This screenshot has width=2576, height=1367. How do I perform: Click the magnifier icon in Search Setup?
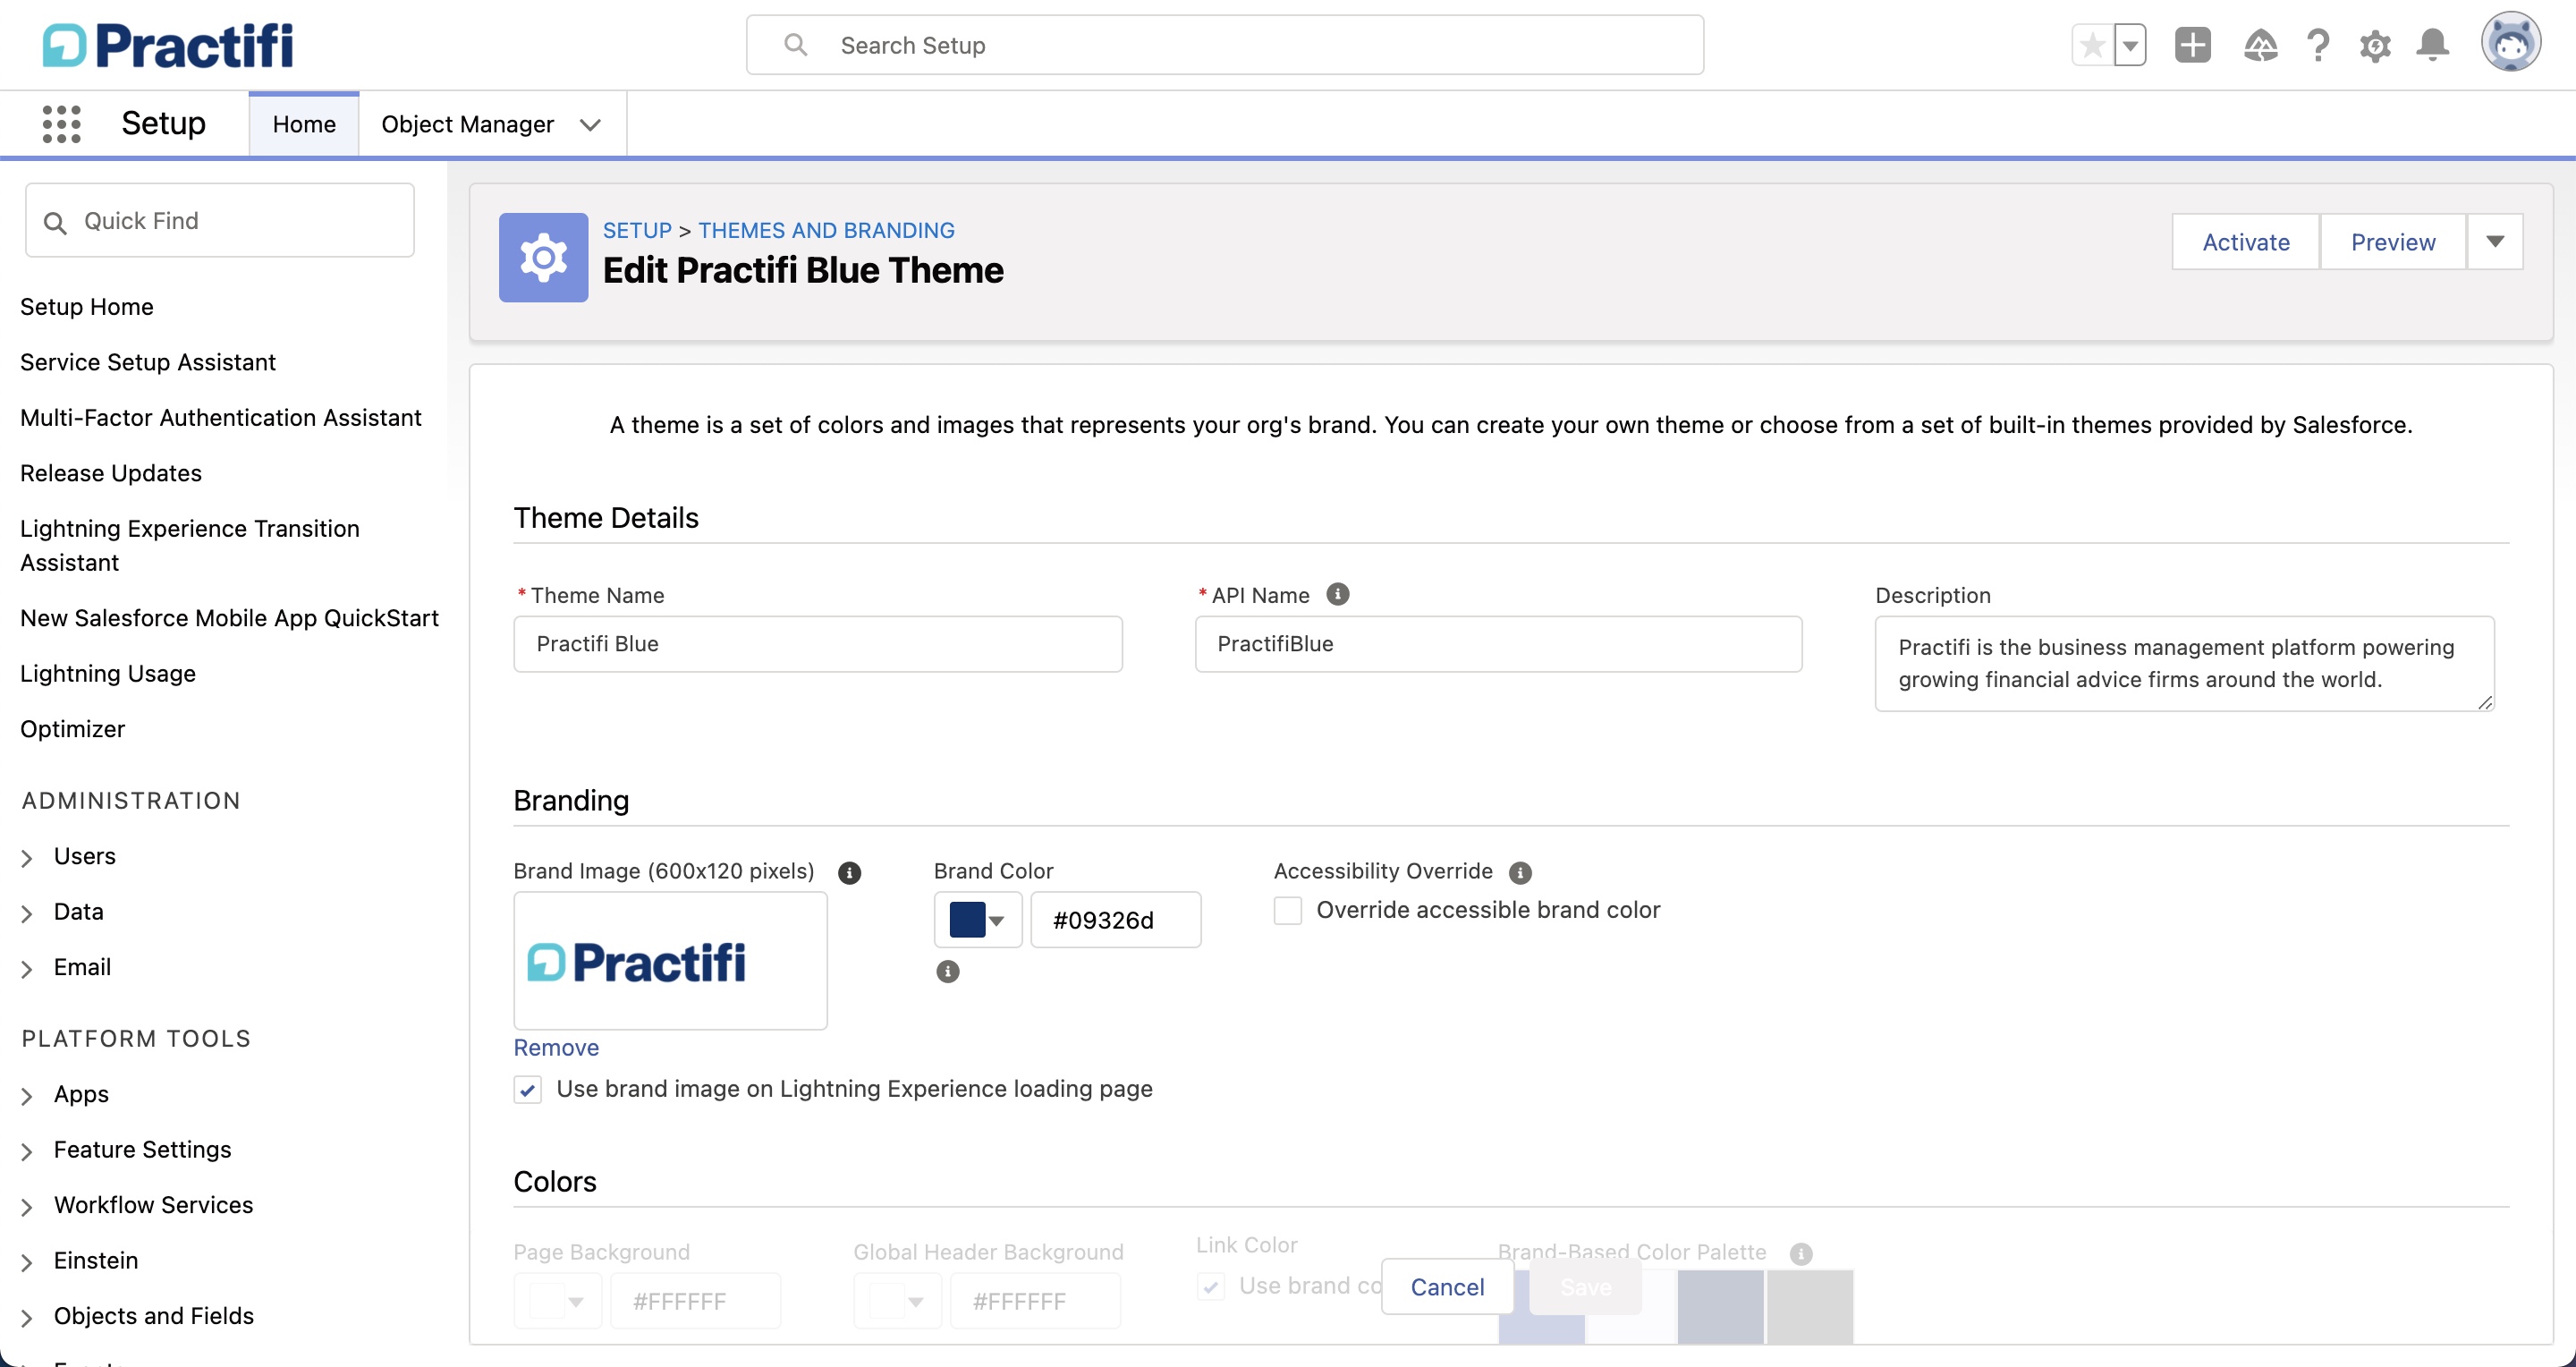click(795, 45)
